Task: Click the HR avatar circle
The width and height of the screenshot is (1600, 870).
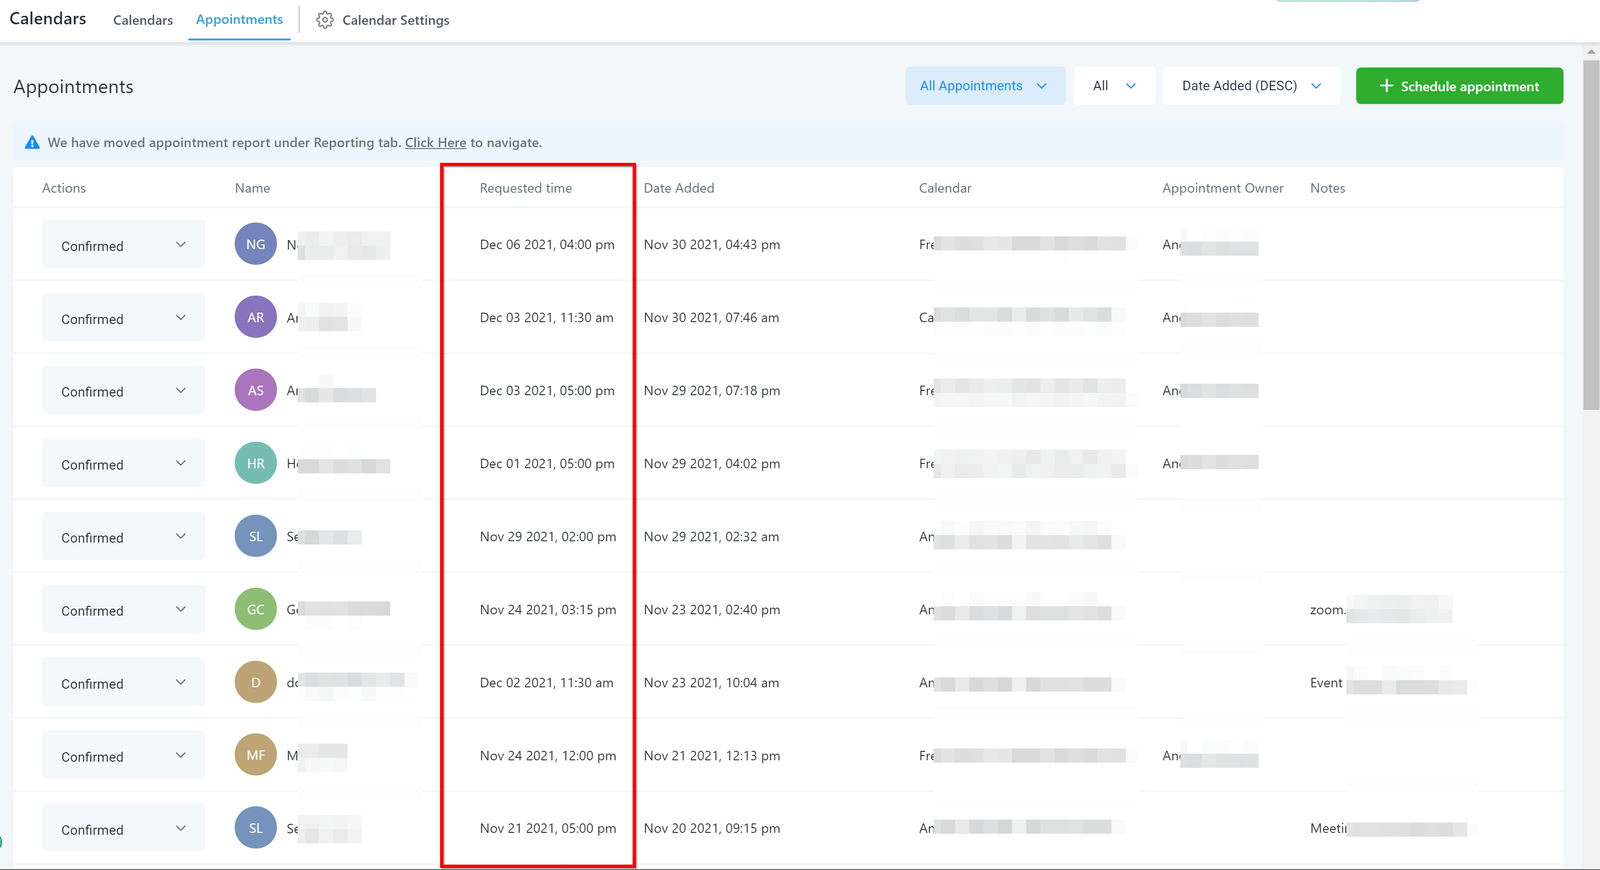Action: (x=256, y=463)
